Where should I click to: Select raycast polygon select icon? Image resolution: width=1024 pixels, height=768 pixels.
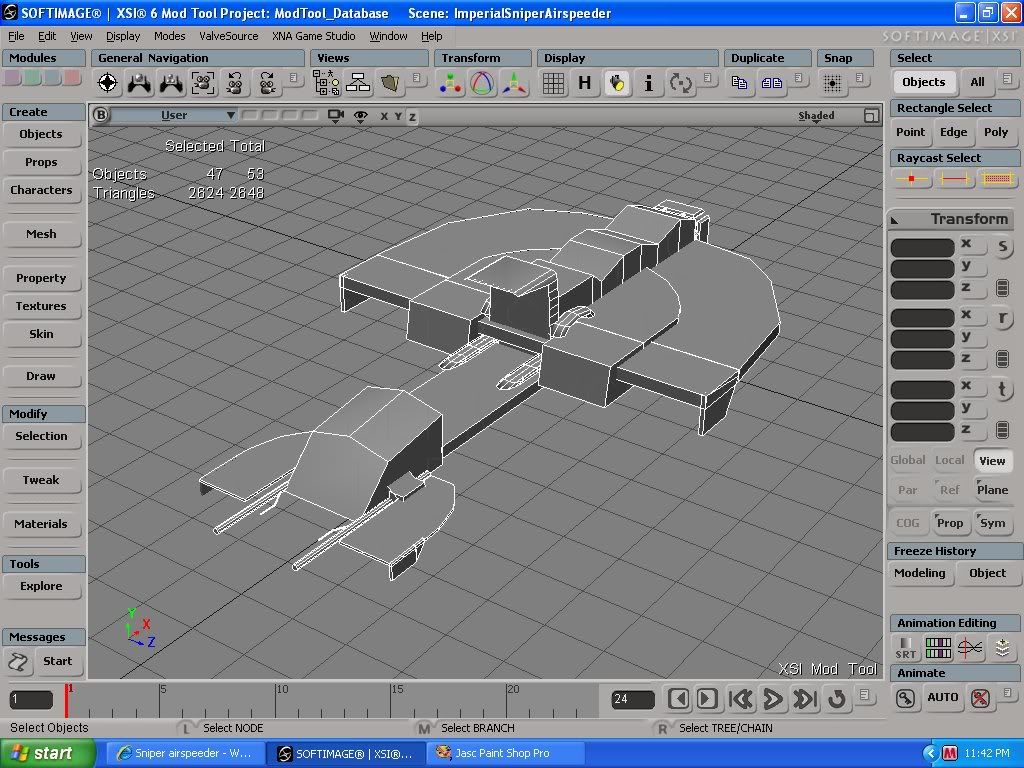(997, 178)
